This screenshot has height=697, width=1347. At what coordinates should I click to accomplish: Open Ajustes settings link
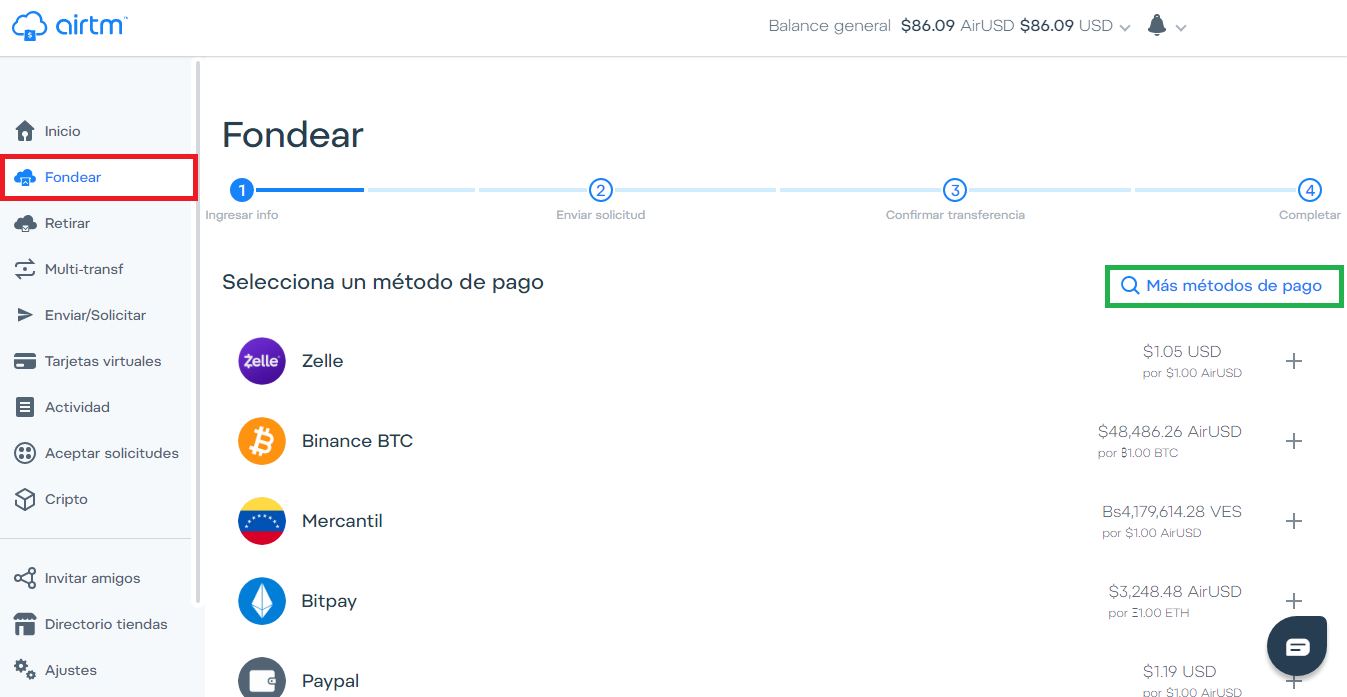tap(71, 670)
